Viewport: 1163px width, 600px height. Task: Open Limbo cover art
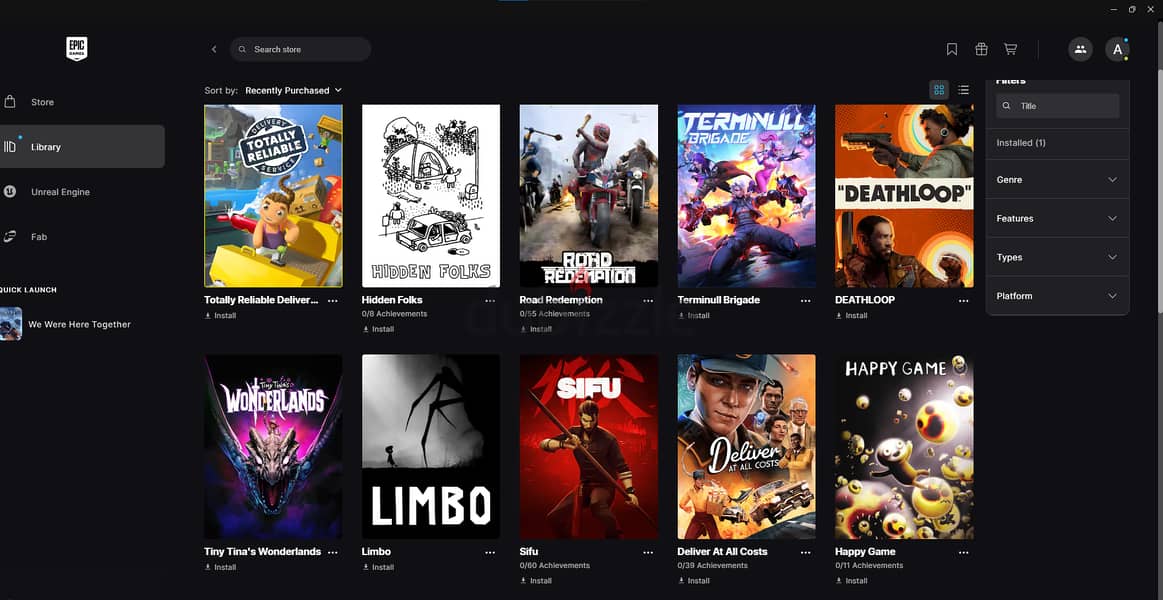tap(431, 446)
